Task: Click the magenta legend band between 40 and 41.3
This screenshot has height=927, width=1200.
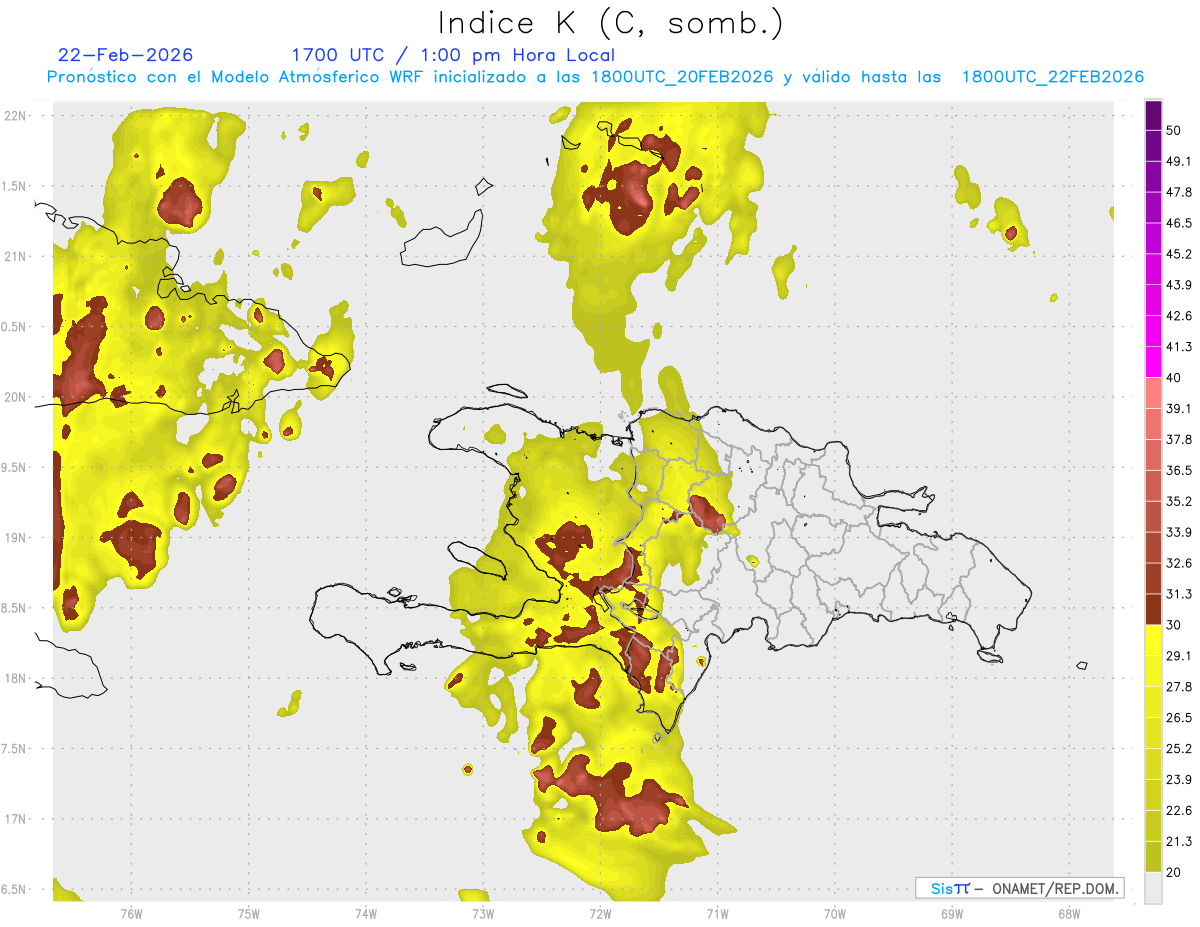Action: (1154, 362)
